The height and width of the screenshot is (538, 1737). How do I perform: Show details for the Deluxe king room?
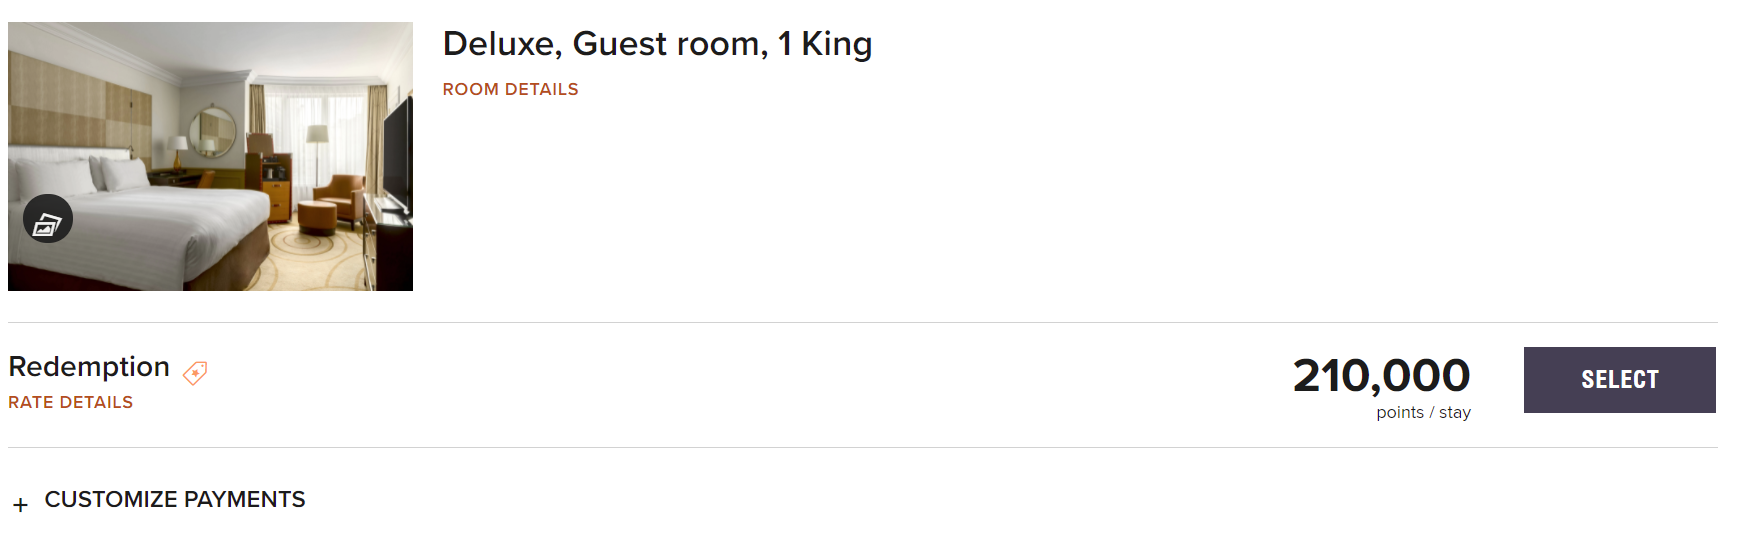click(510, 89)
